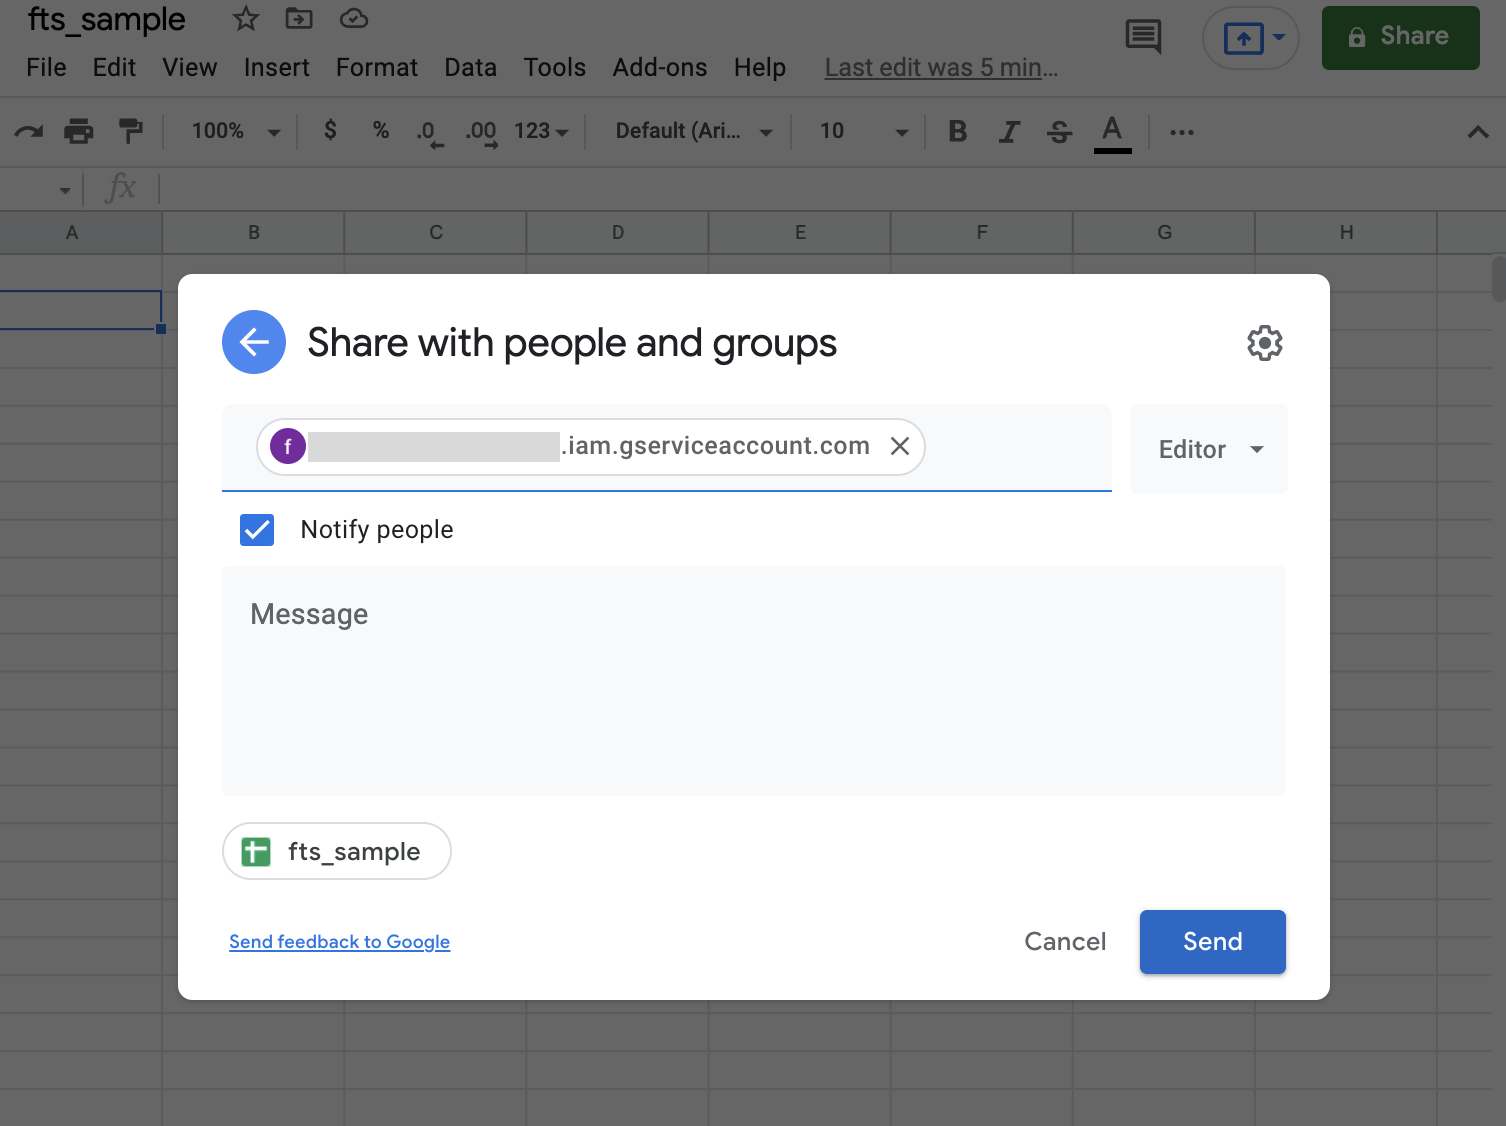Open Send feedback to Google link
This screenshot has width=1506, height=1126.
[x=339, y=941]
